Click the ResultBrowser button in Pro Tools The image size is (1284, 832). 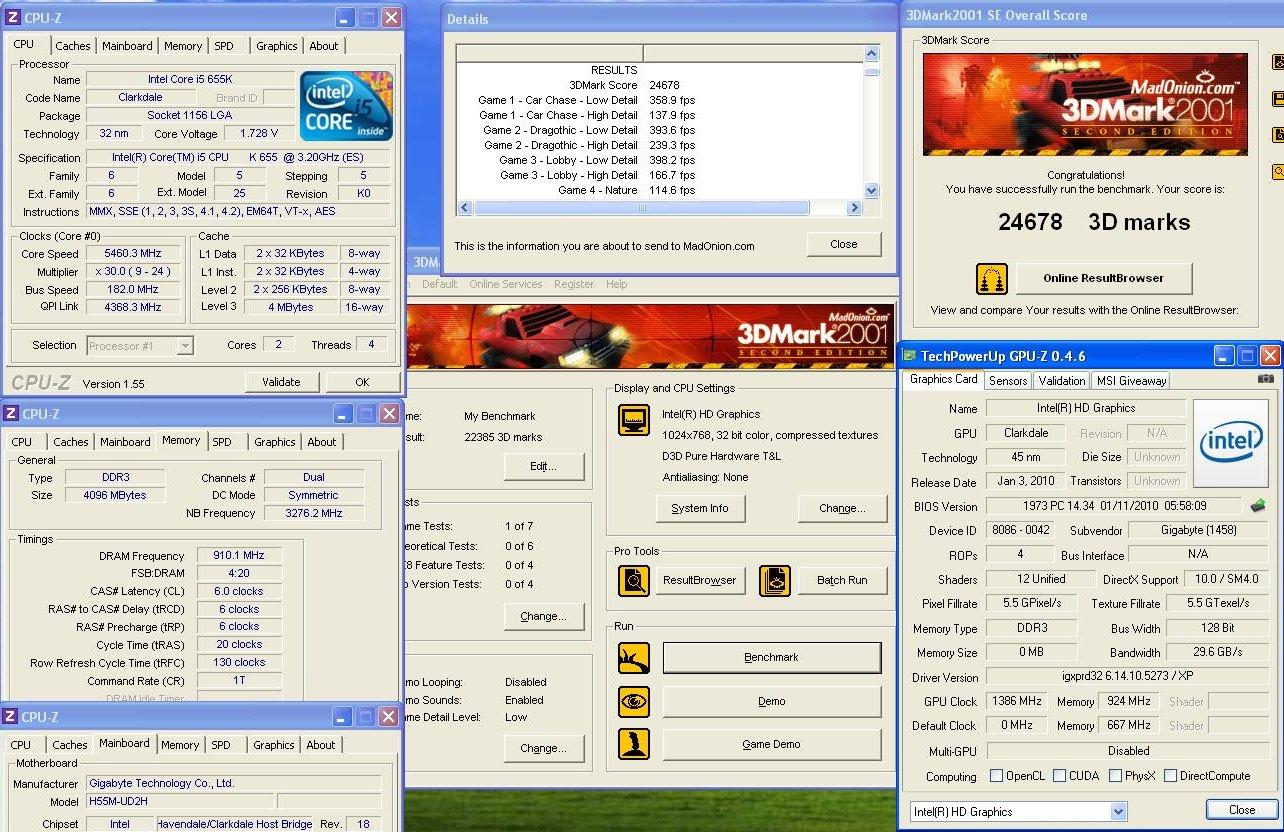pos(700,580)
